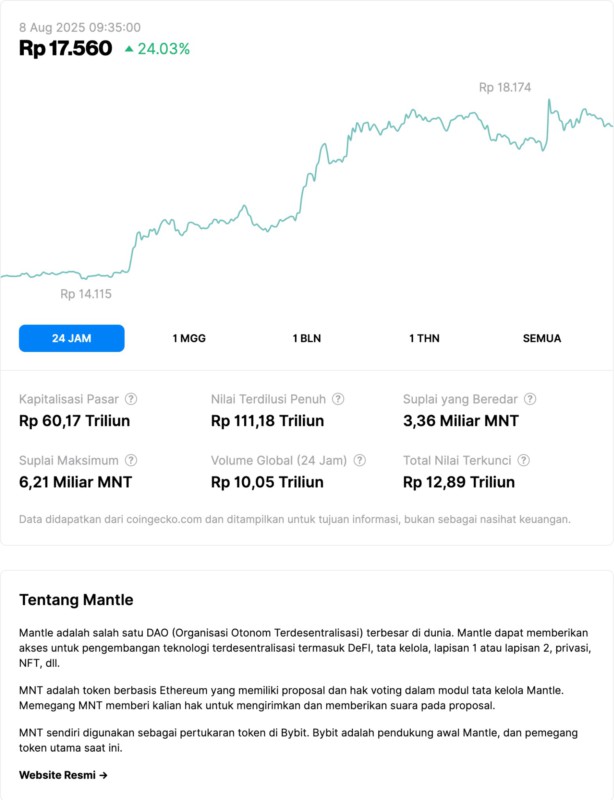Select the 24 JAM time range

[x=72, y=338]
